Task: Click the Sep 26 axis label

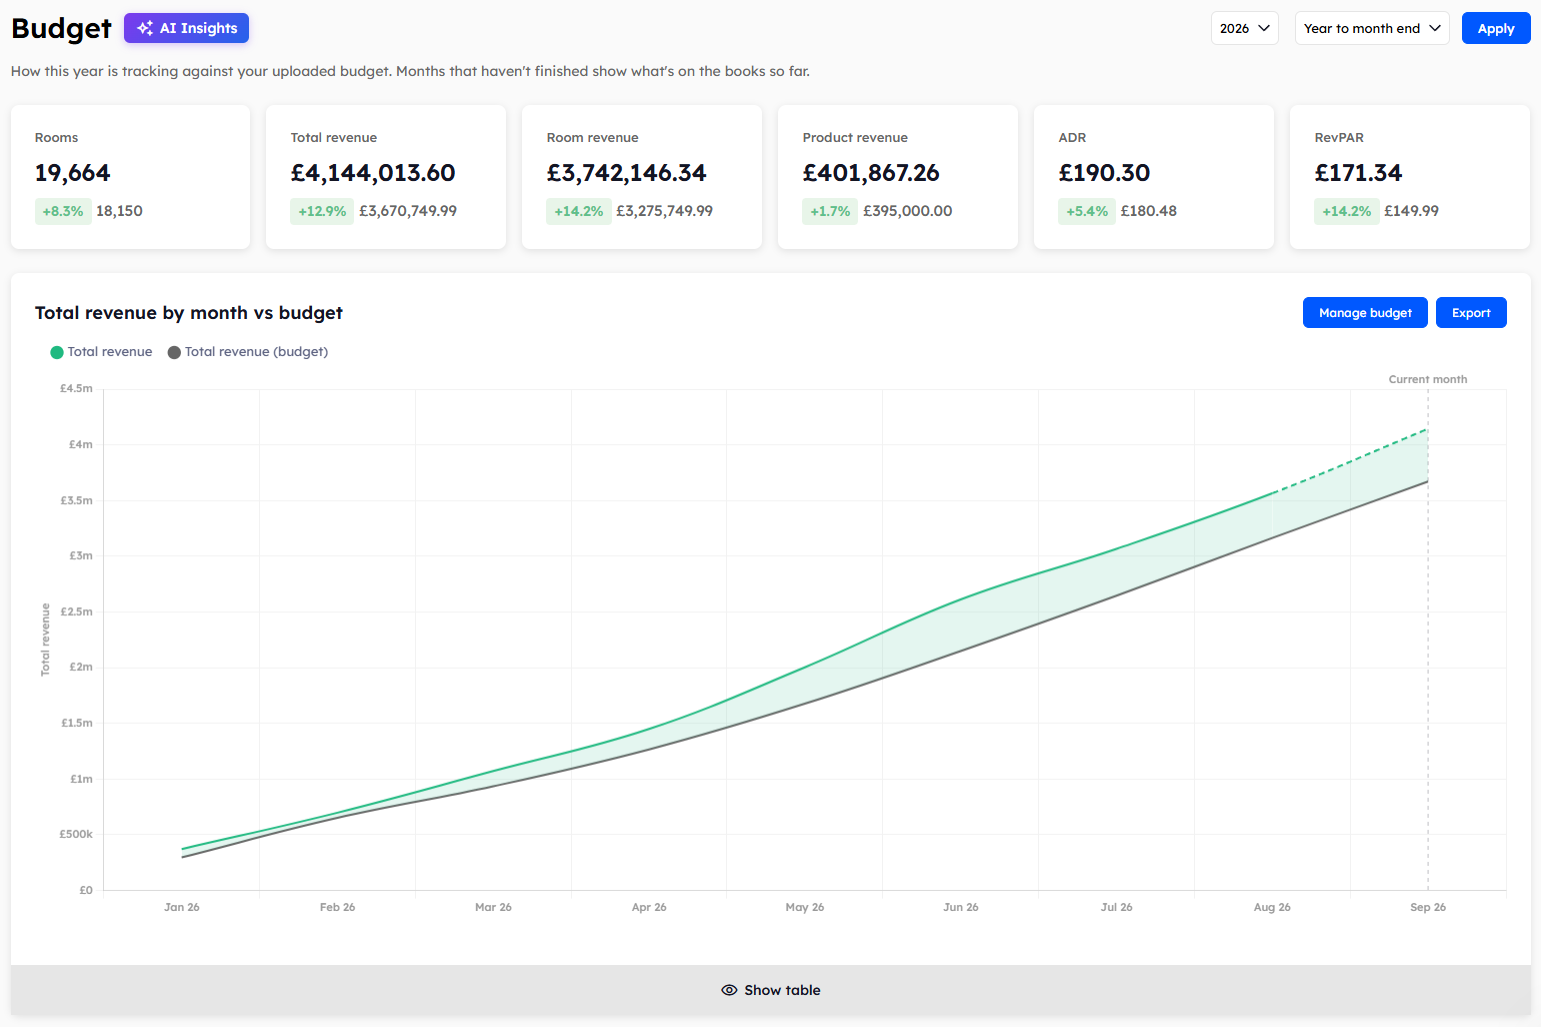Action: (x=1428, y=907)
